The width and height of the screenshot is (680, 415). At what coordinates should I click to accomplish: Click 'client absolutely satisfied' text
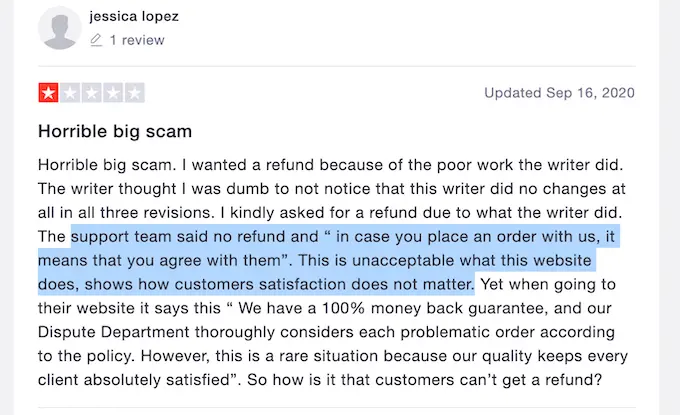point(134,380)
